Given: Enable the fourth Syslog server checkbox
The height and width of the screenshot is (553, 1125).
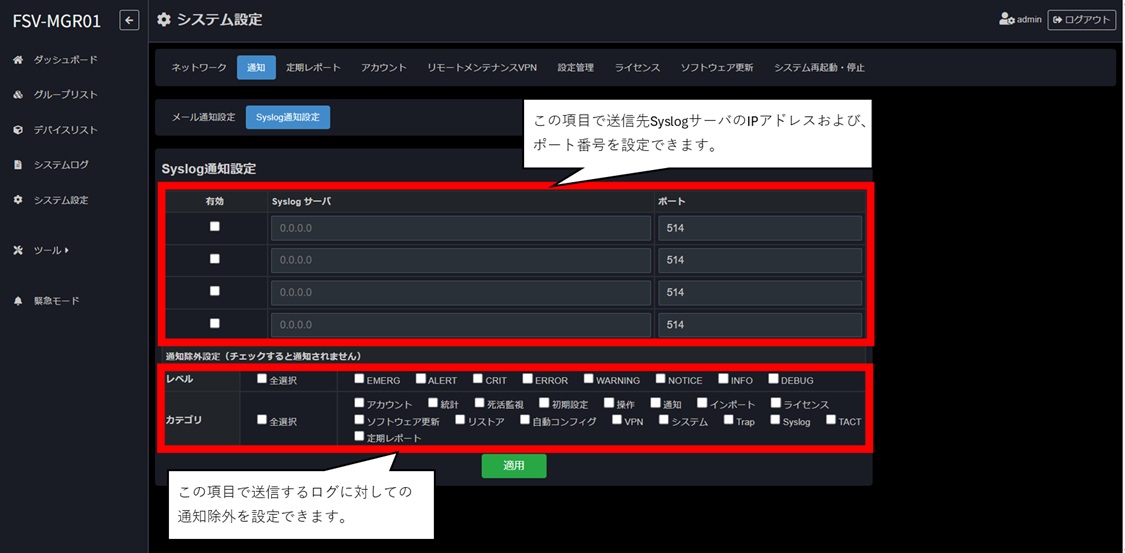Looking at the screenshot, I should click(215, 323).
